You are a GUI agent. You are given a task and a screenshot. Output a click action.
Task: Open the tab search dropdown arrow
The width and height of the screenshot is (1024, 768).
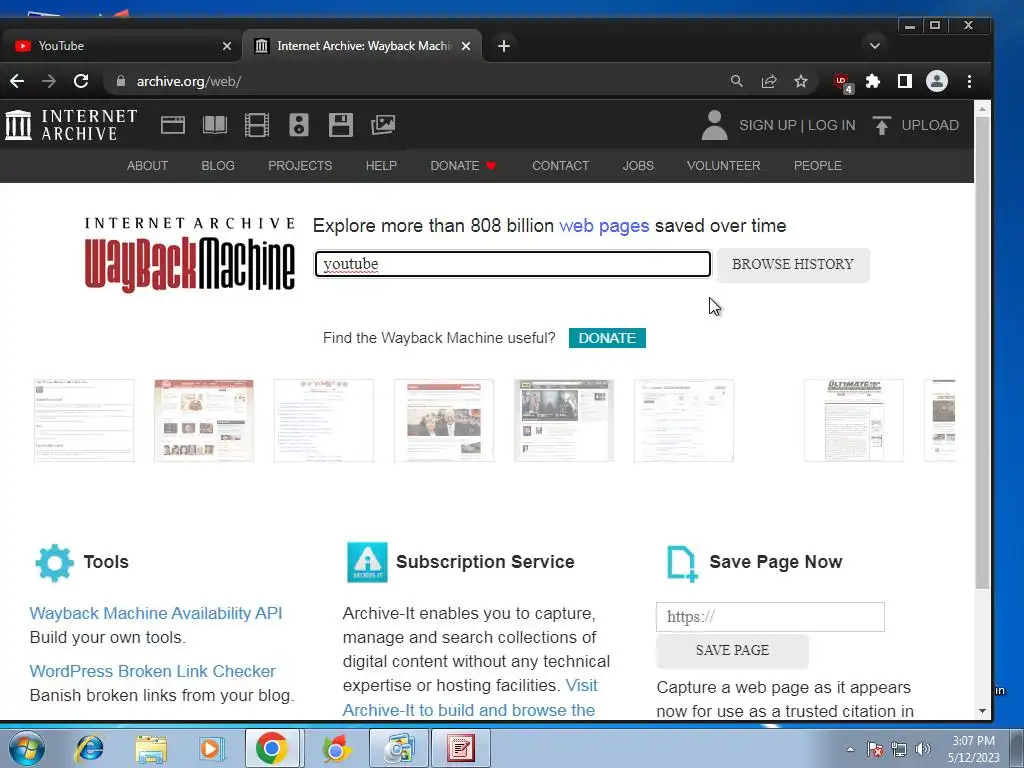pyautogui.click(x=874, y=46)
